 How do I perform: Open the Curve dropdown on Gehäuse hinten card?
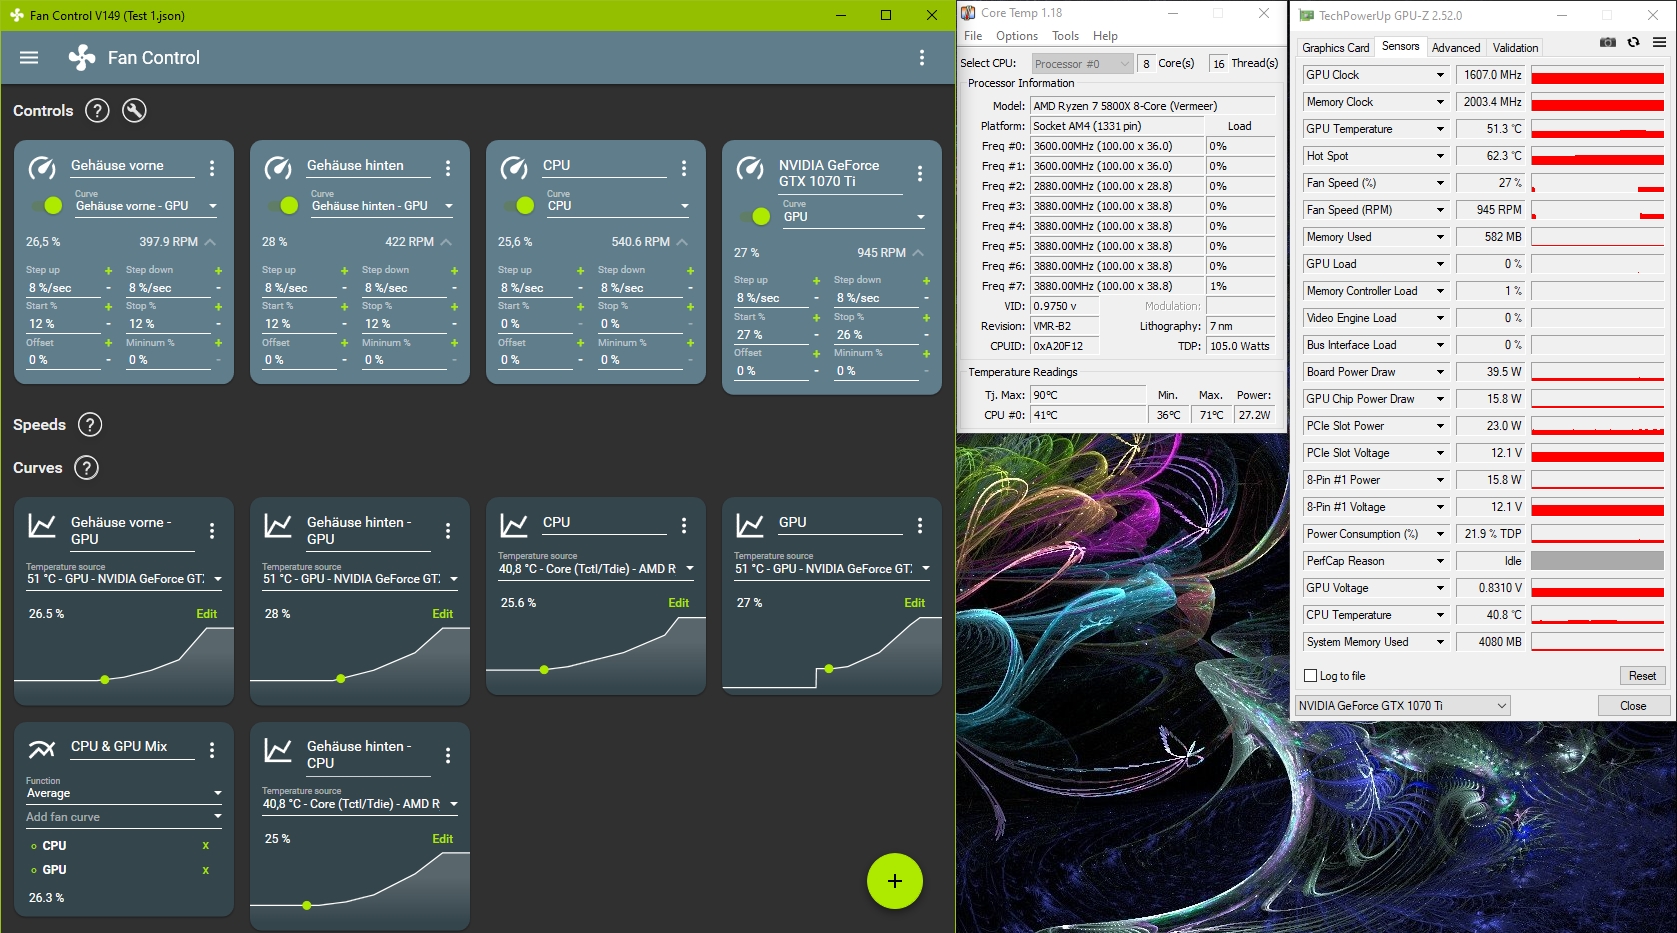[x=382, y=206]
